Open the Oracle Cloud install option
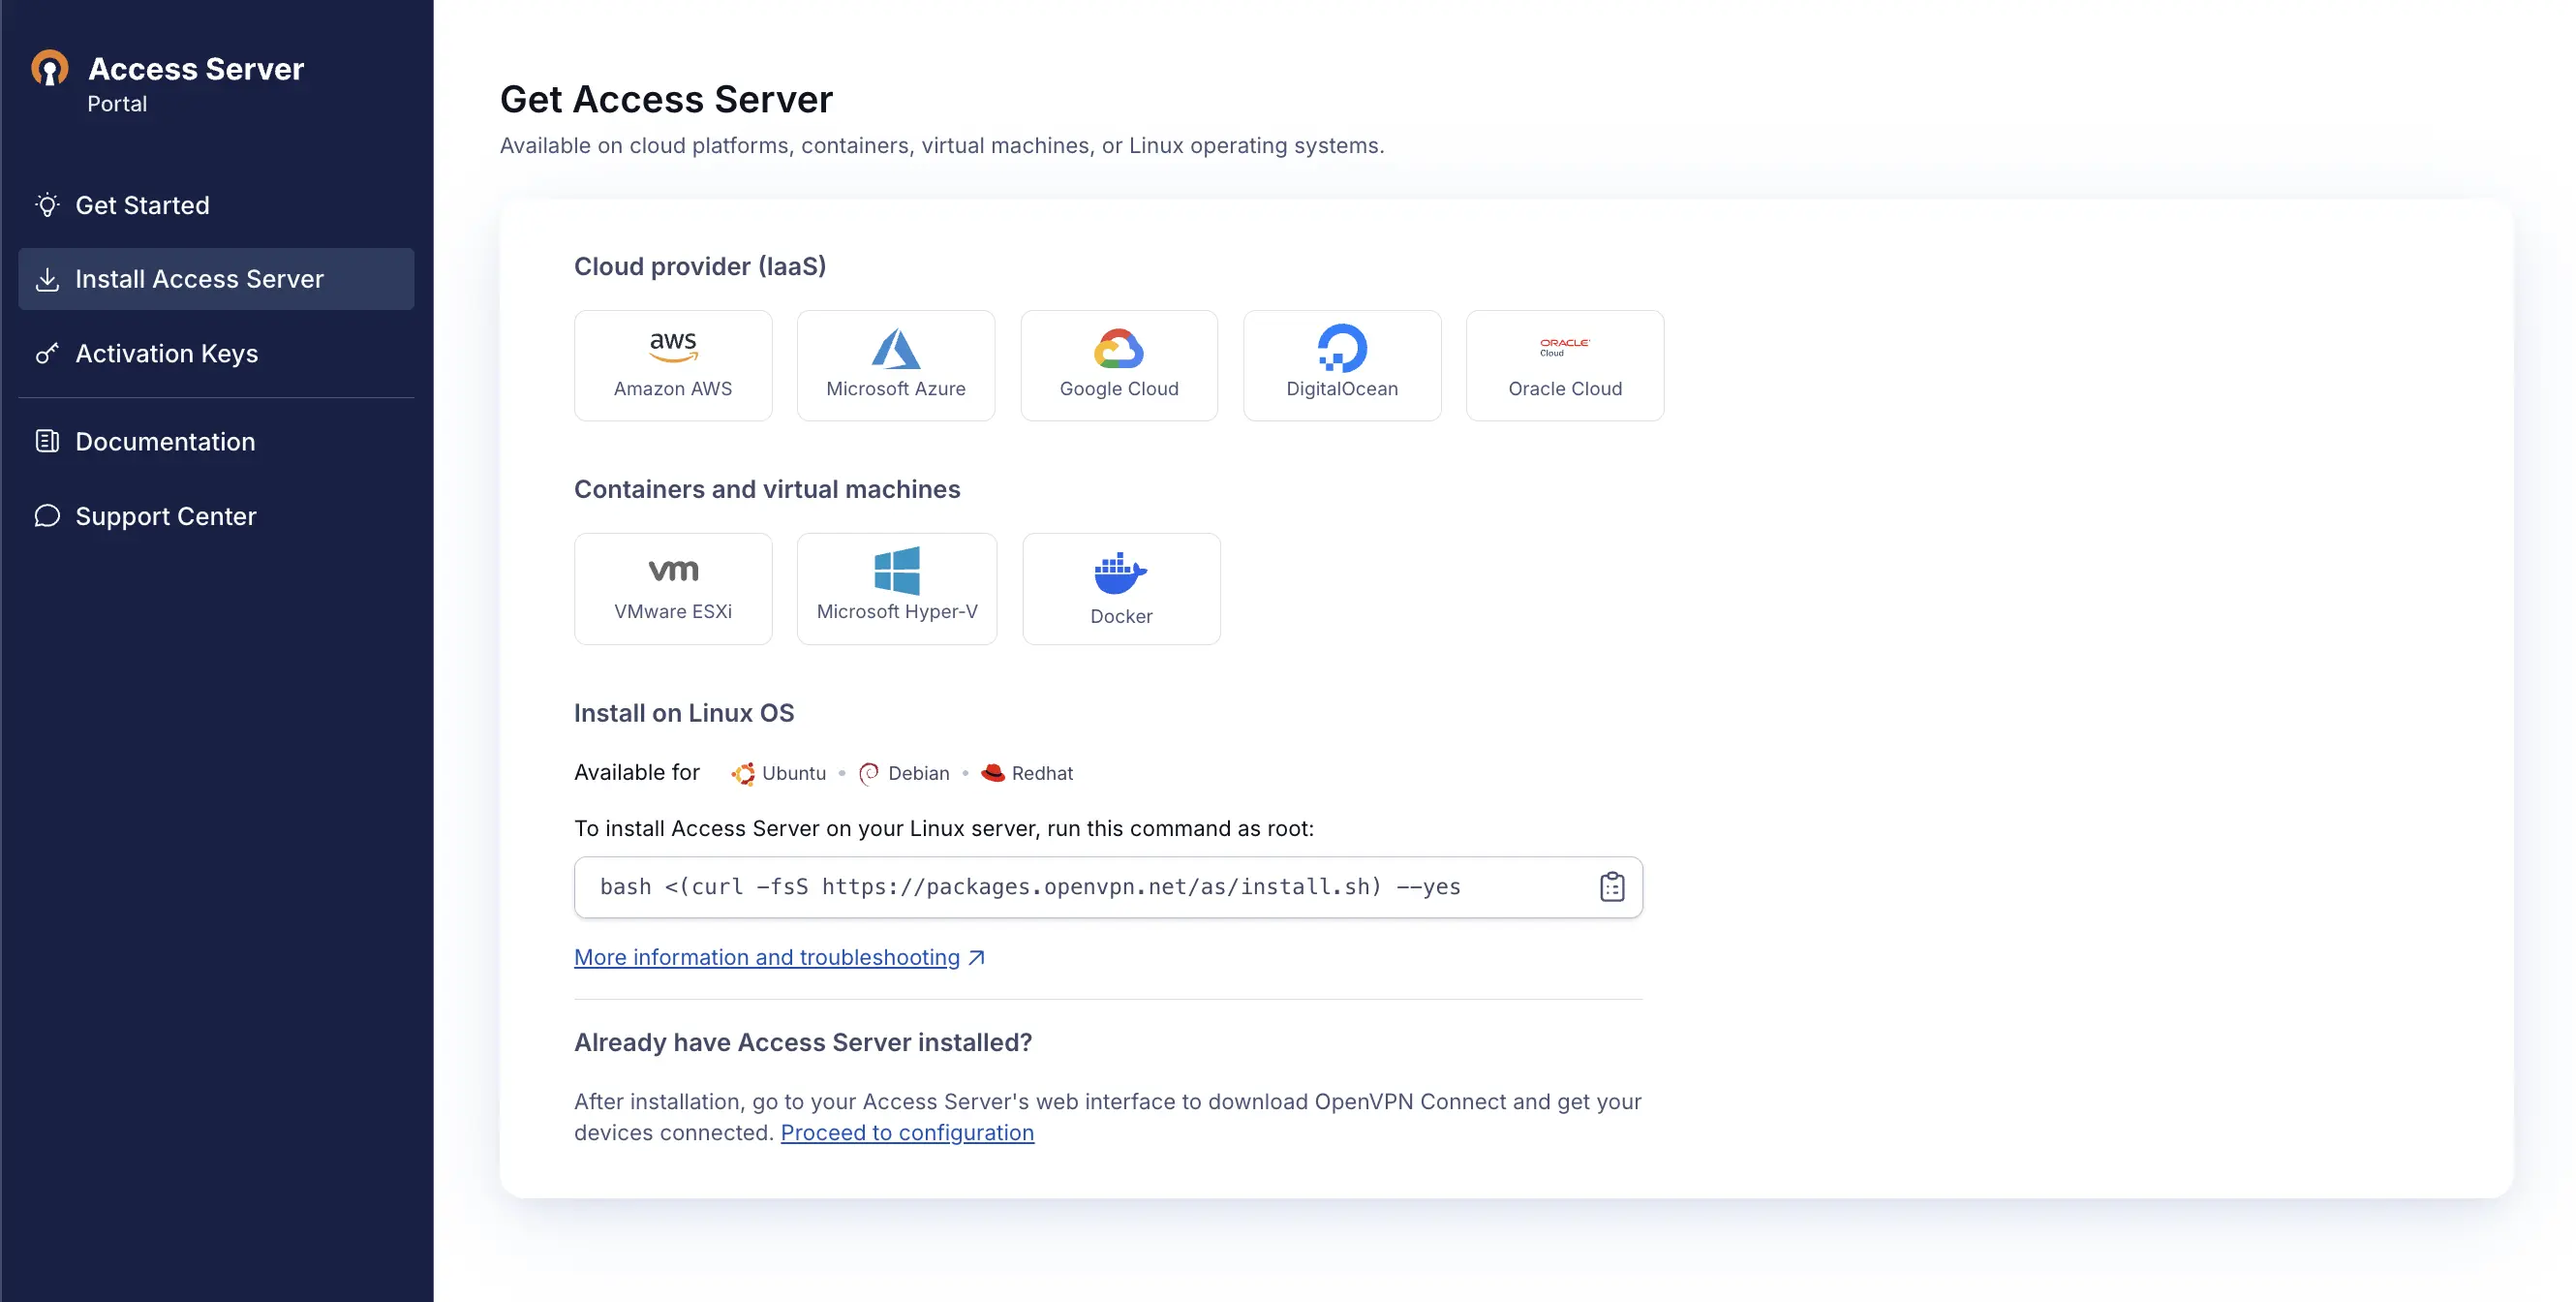 click(1564, 365)
